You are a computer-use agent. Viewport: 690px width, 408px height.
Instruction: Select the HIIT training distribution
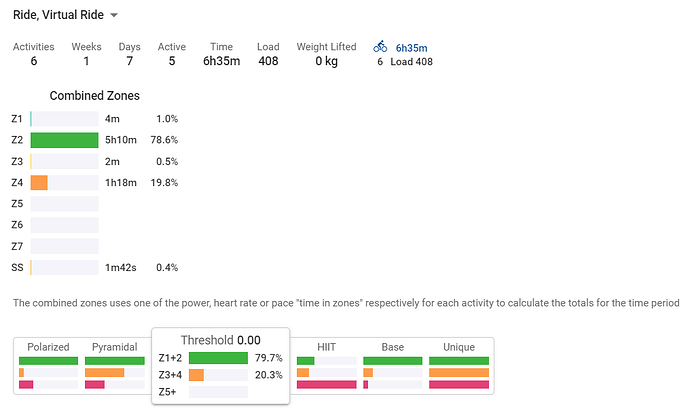pyautogui.click(x=327, y=366)
